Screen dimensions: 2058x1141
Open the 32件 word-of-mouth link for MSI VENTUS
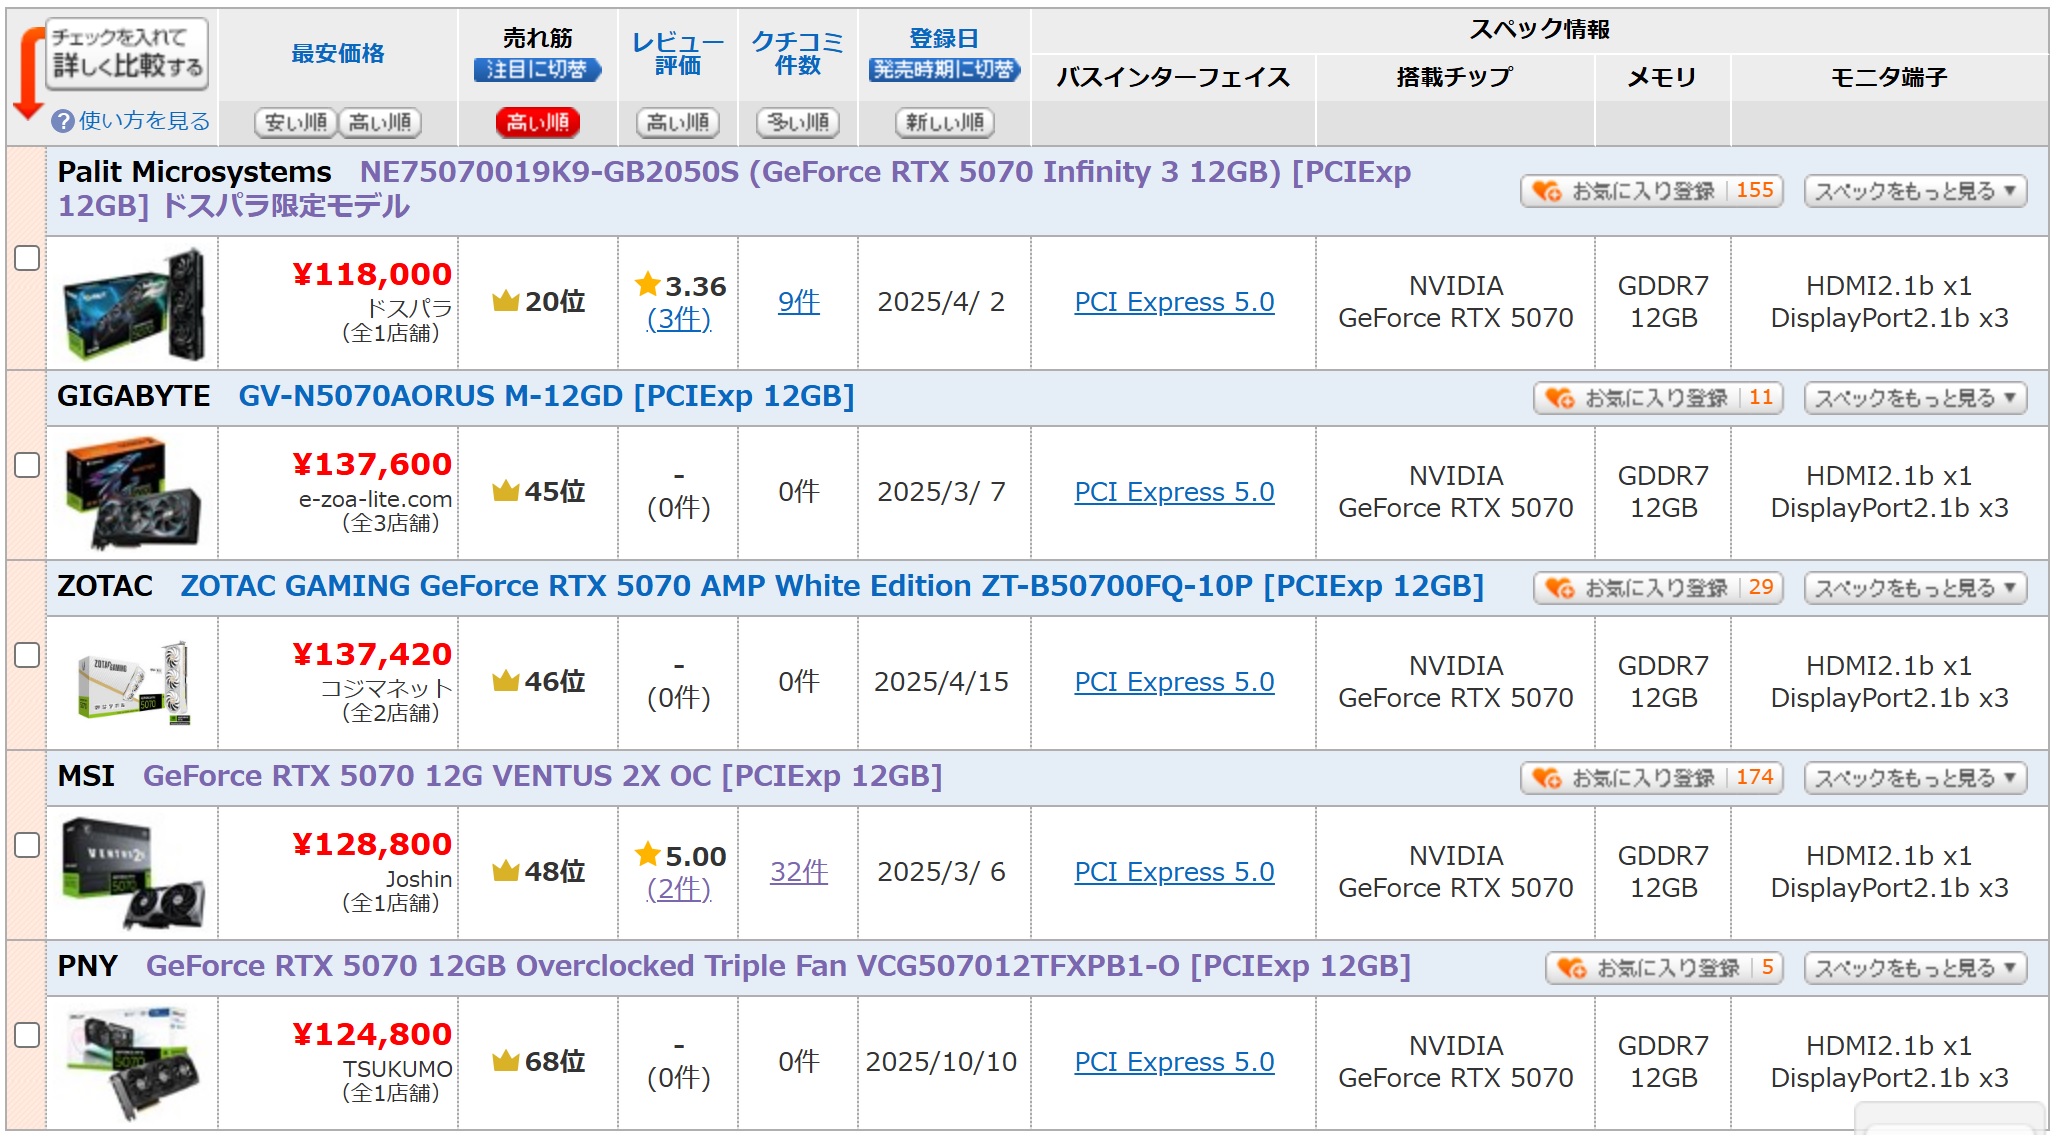tap(798, 872)
